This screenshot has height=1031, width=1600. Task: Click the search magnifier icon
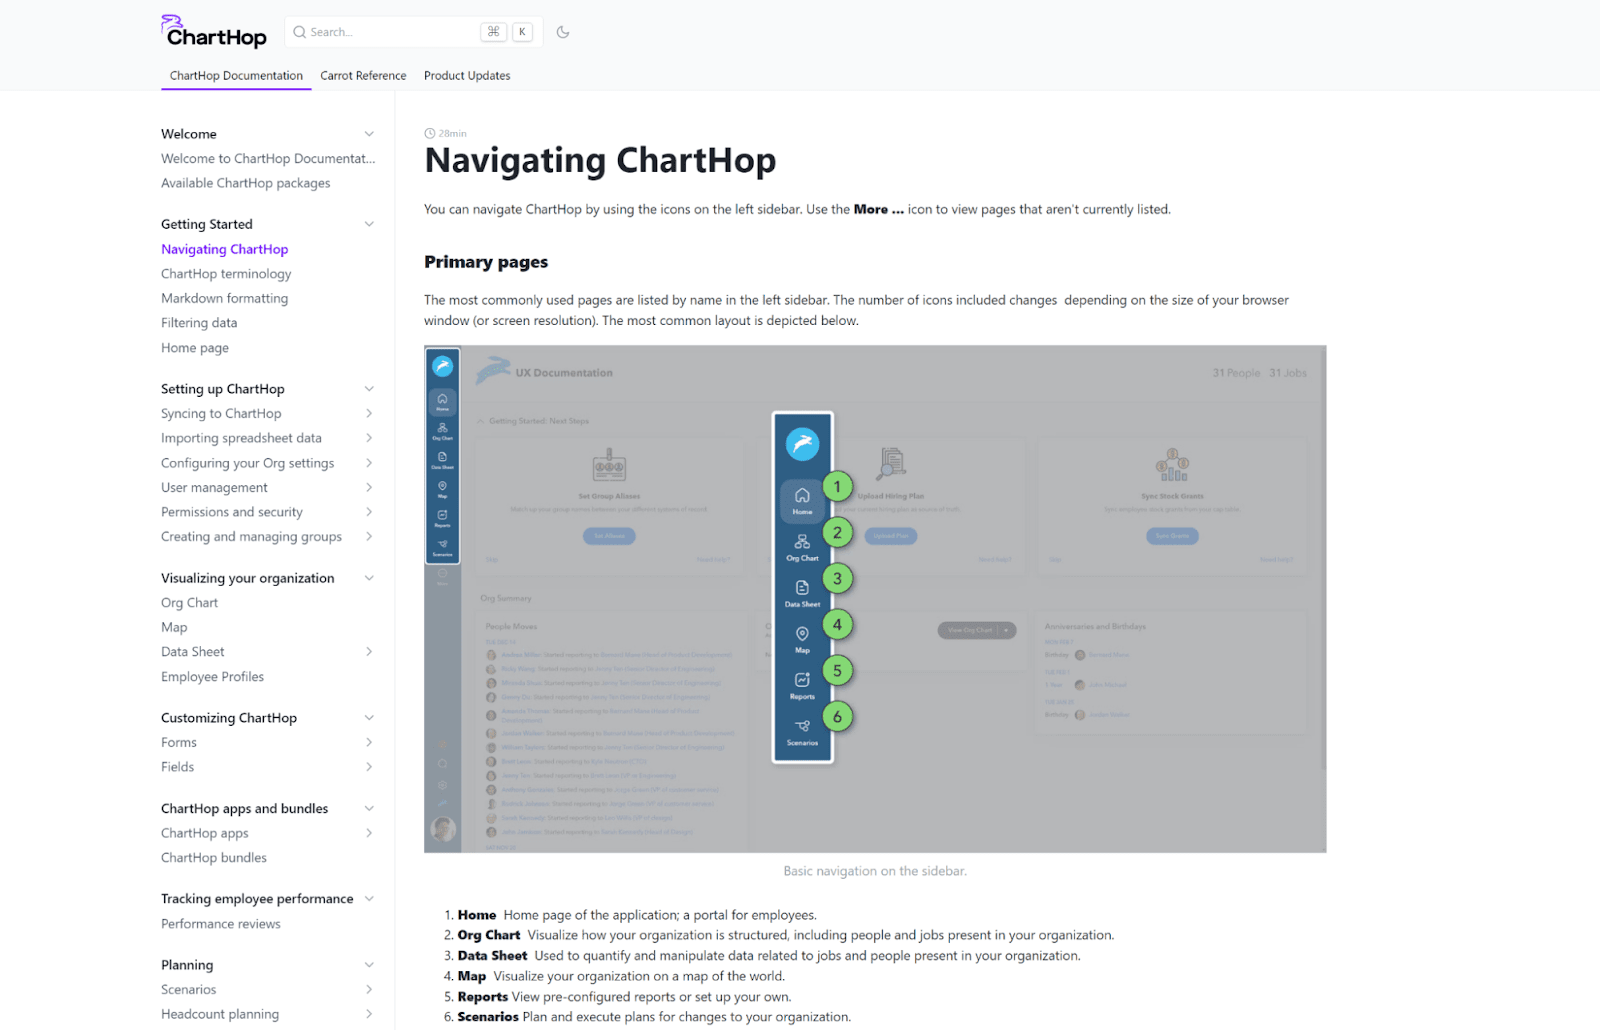click(299, 31)
